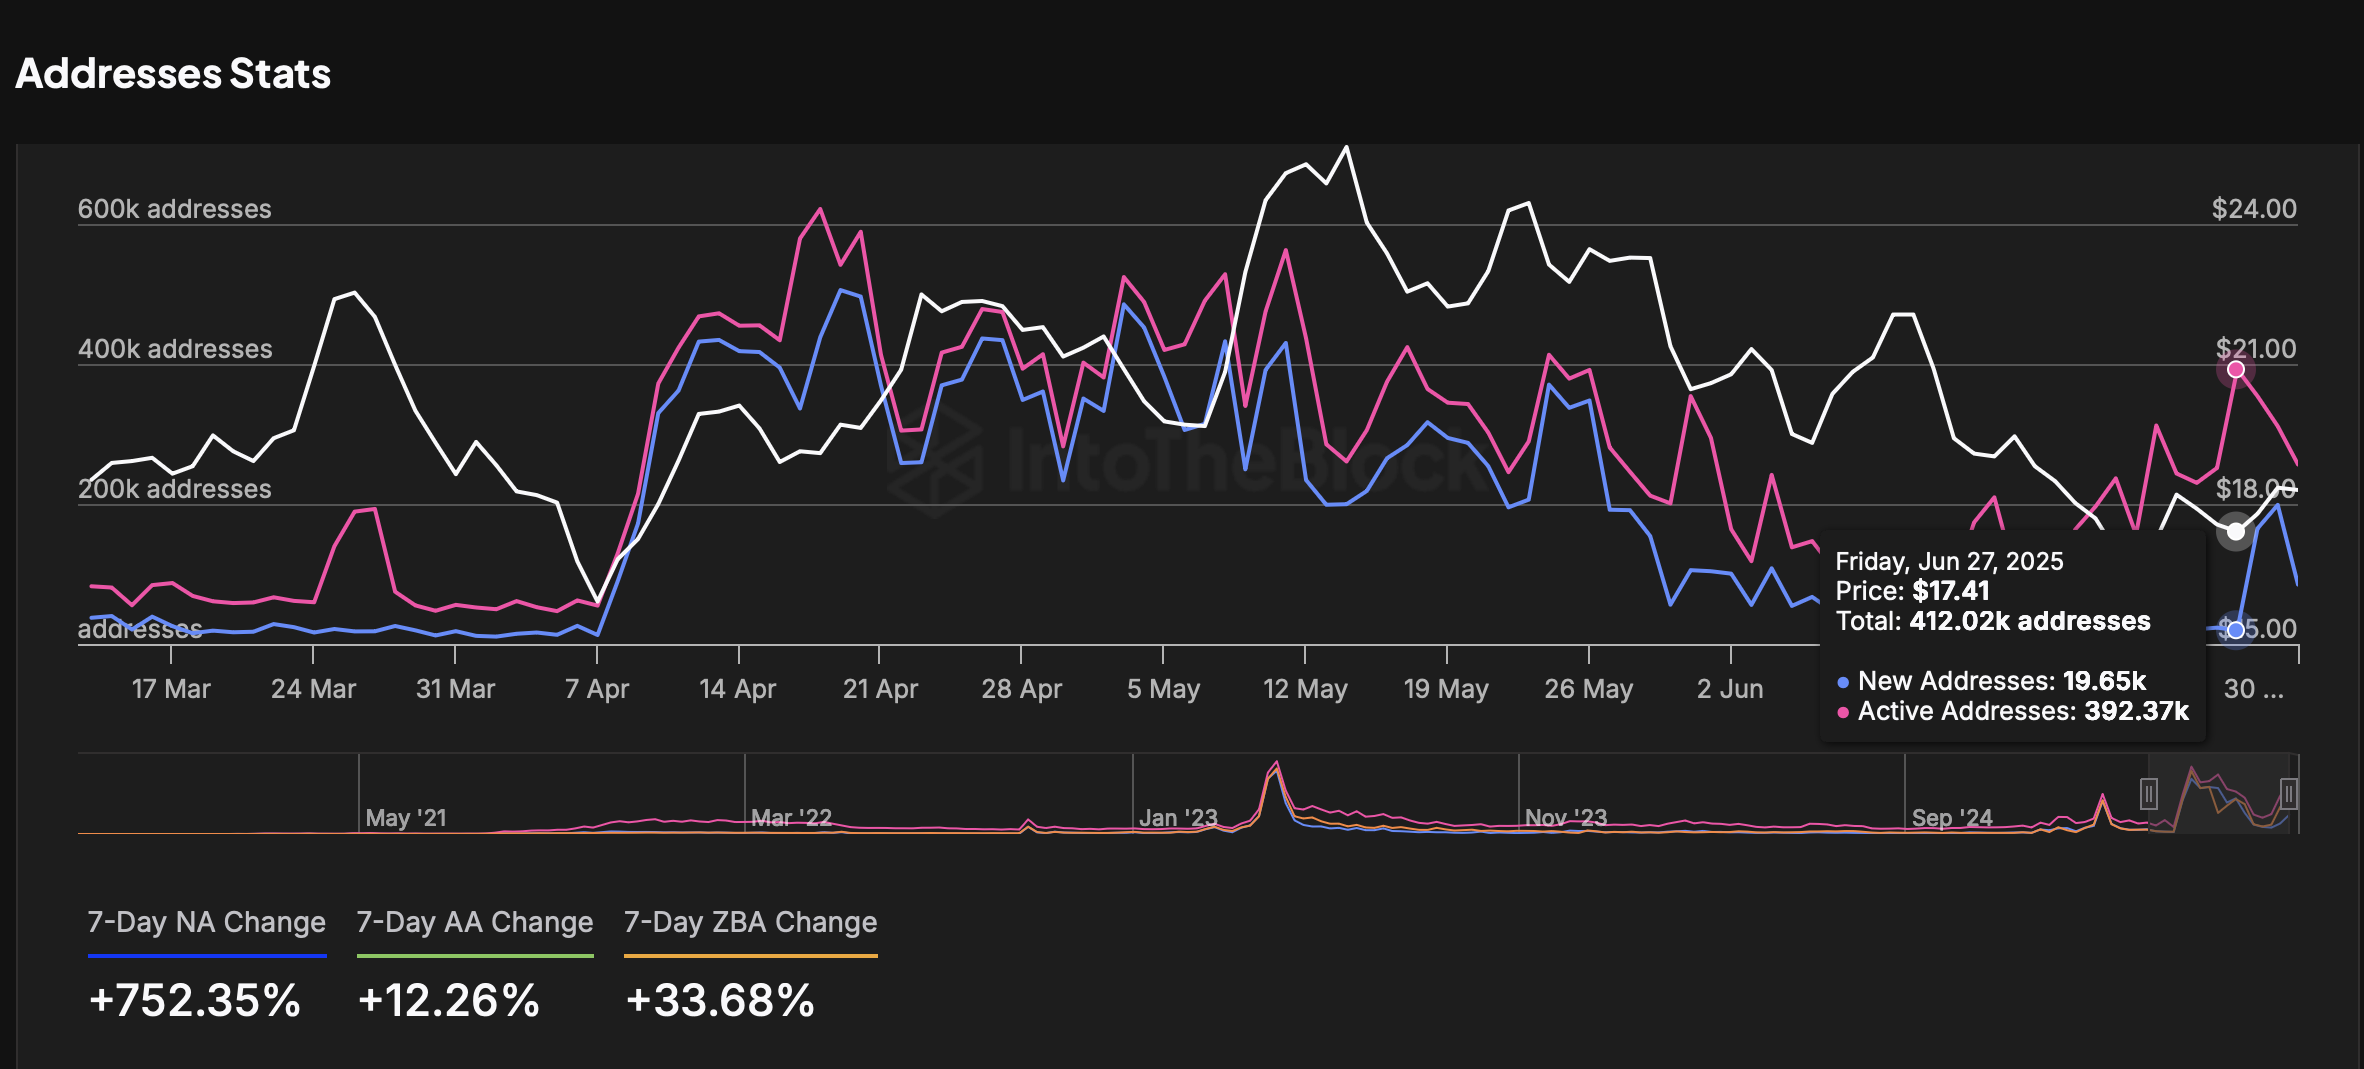Click the $21.00 price axis label
Viewport: 2364px width, 1069px height.
click(x=2256, y=349)
